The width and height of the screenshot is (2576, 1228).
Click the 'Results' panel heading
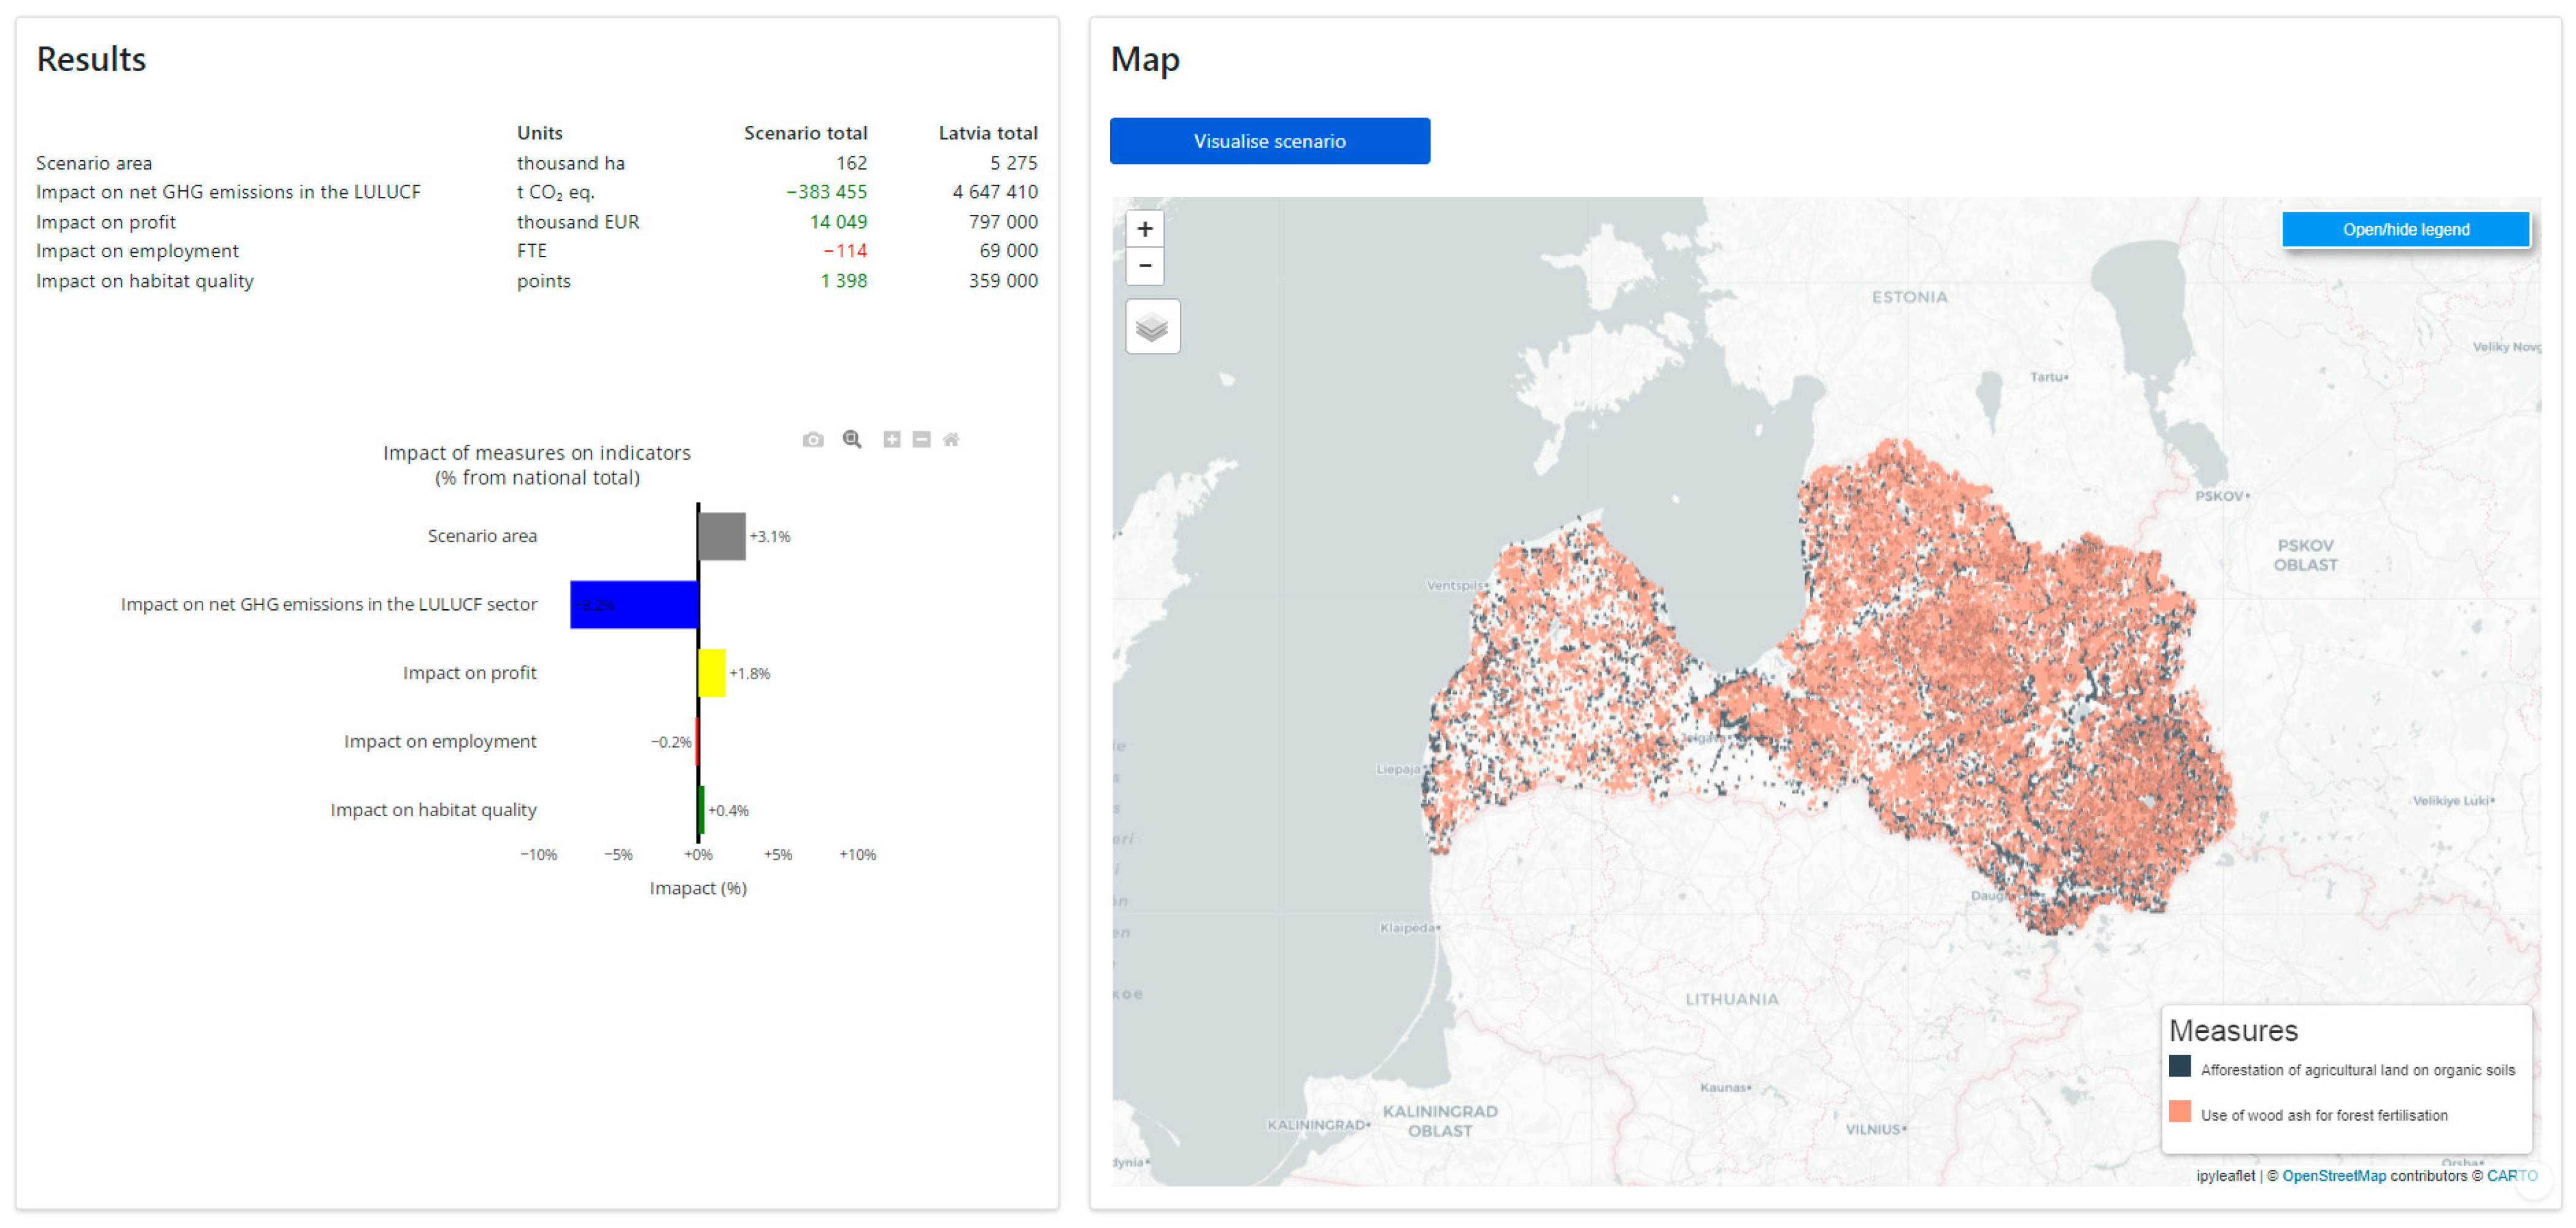click(91, 60)
